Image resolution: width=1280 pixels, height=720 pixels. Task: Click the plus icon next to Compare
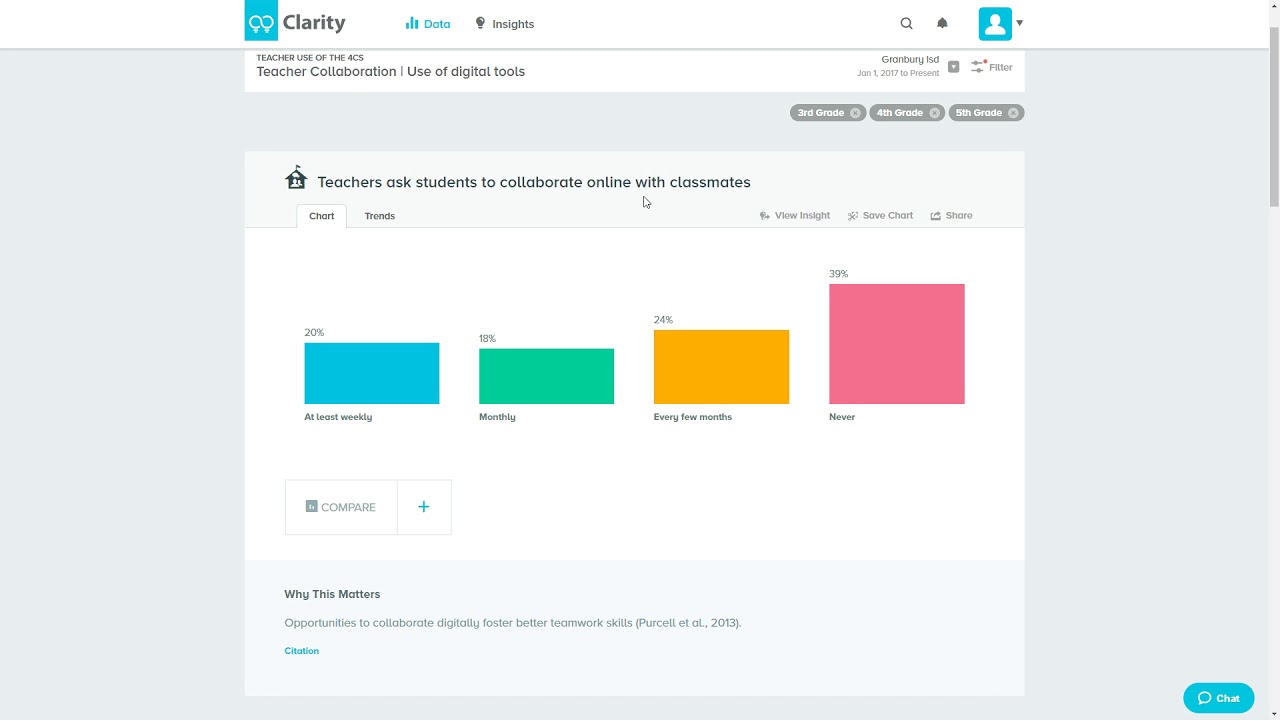point(424,507)
